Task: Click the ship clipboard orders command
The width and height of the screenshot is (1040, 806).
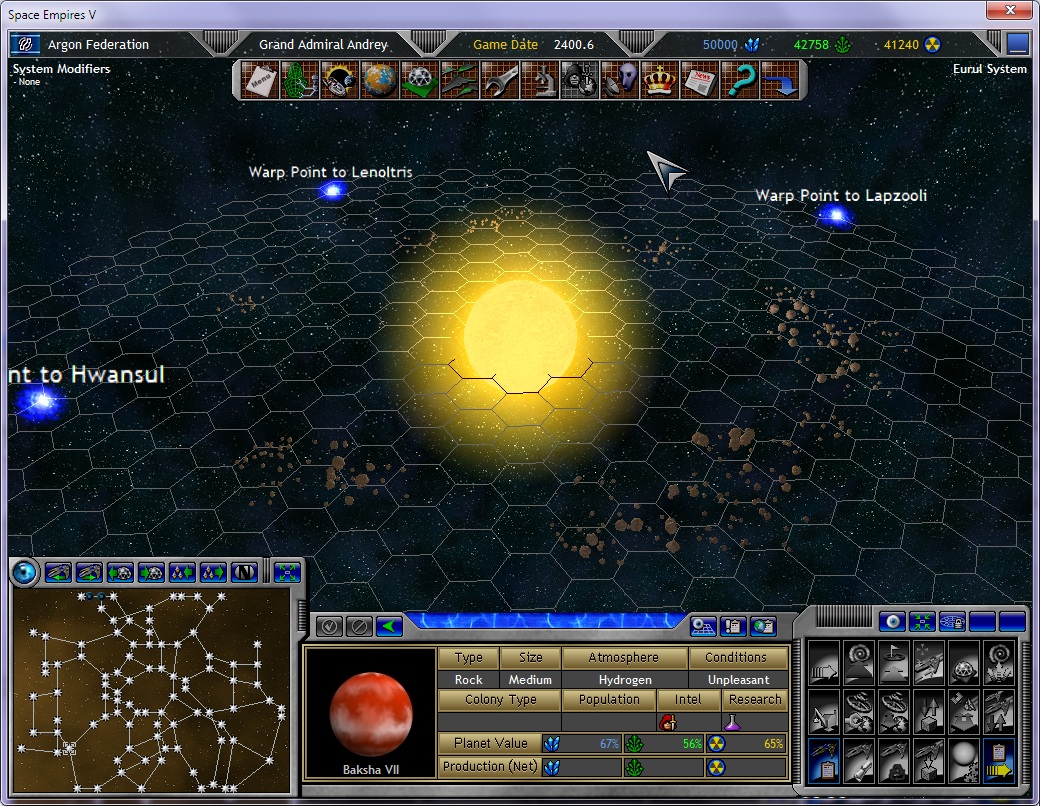Action: (x=824, y=761)
